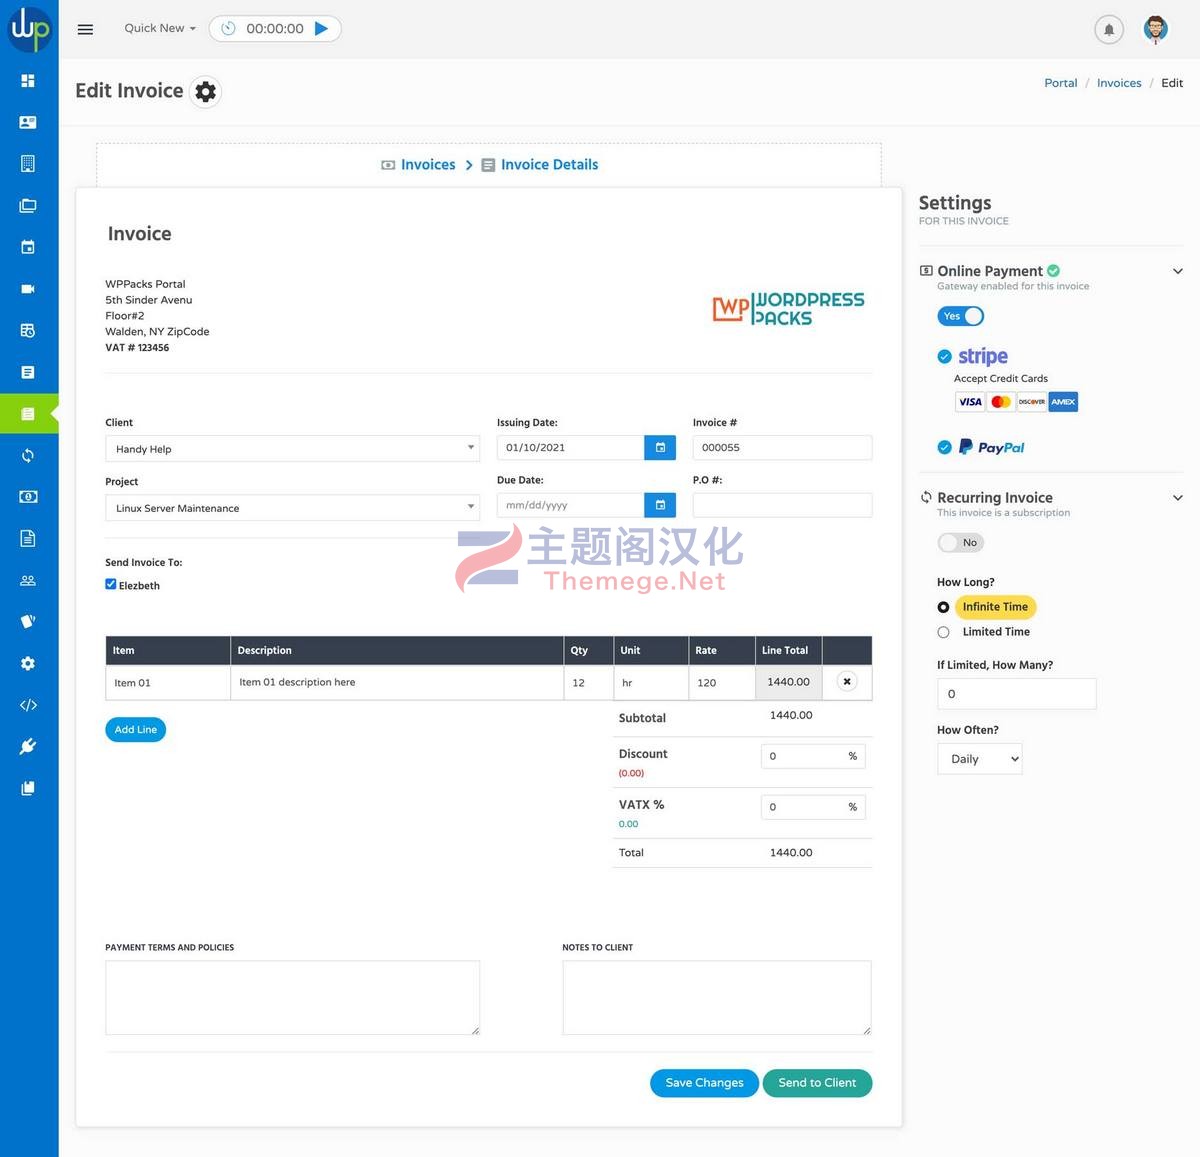
Task: Open the library books icon in sidebar
Action: [x=28, y=788]
